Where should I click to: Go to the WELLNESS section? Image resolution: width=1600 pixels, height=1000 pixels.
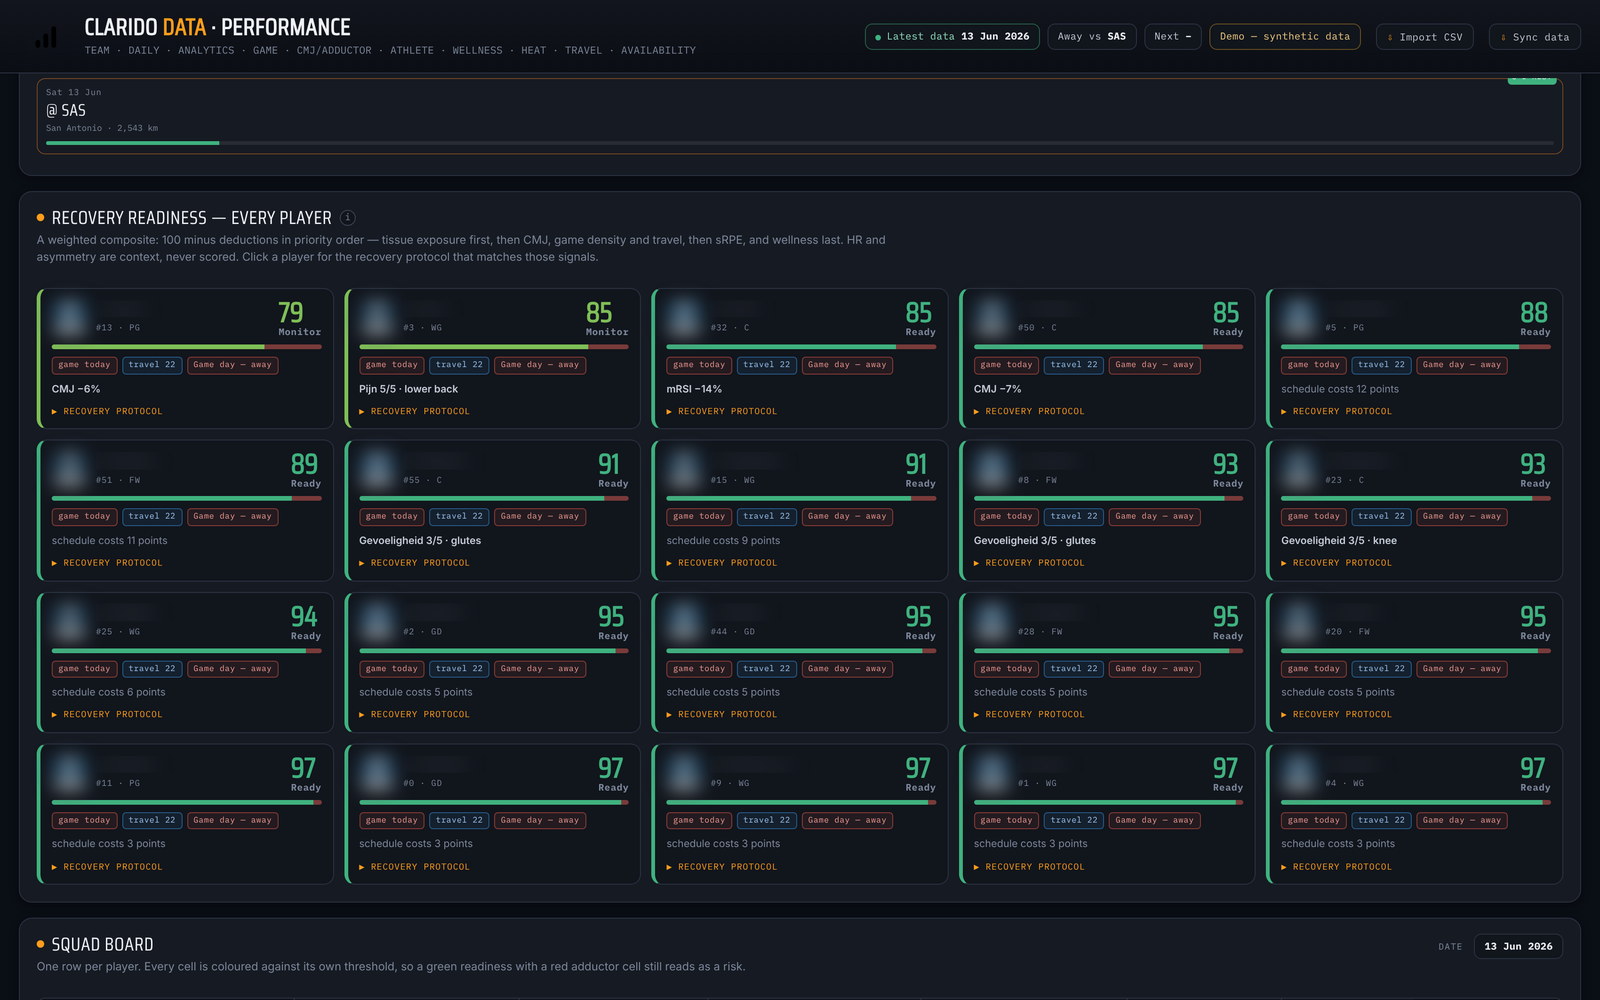coord(477,50)
